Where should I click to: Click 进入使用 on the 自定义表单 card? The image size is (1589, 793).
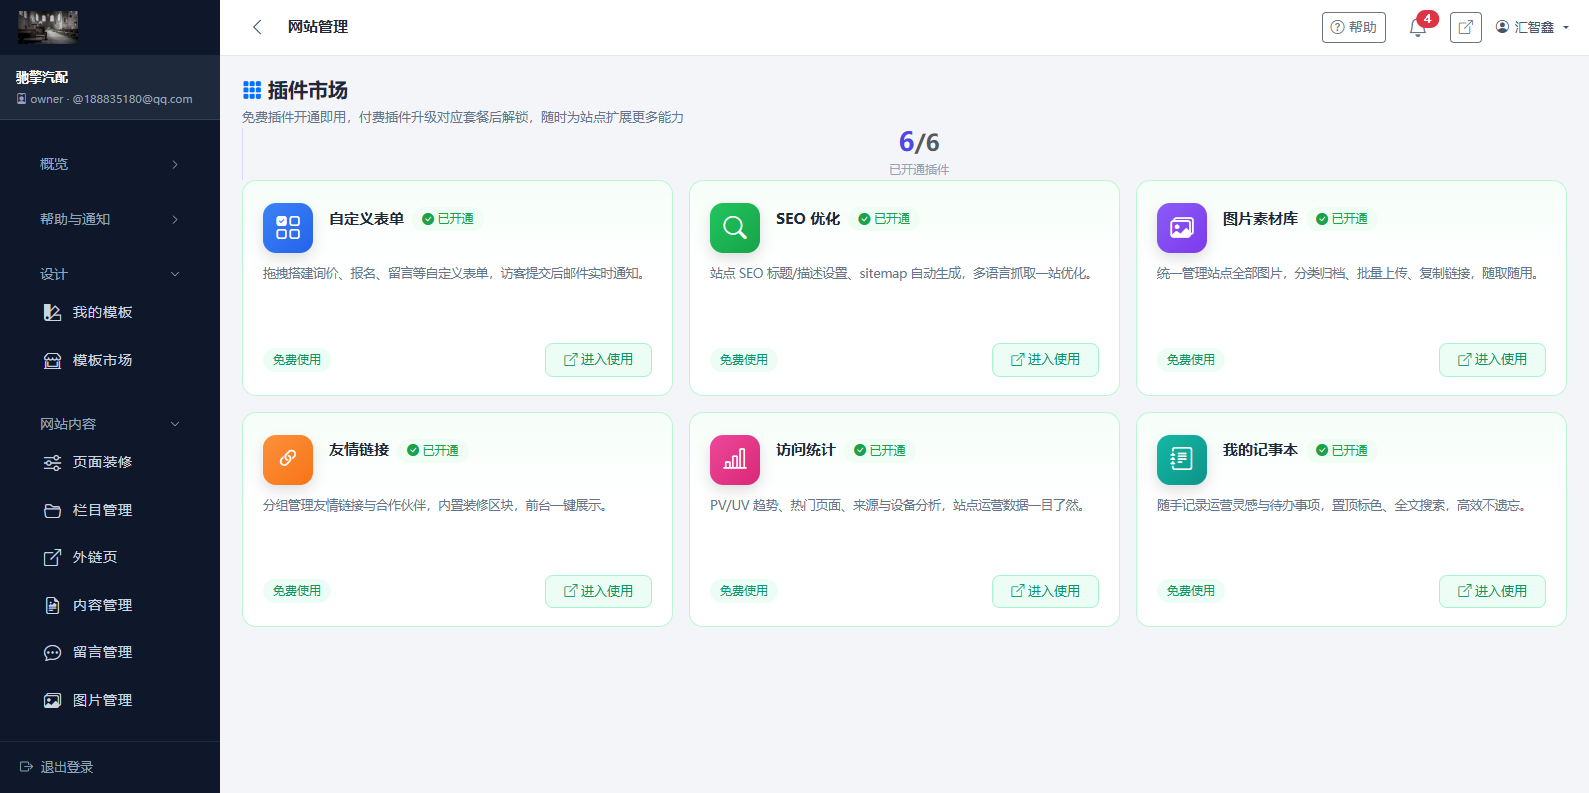[598, 360]
